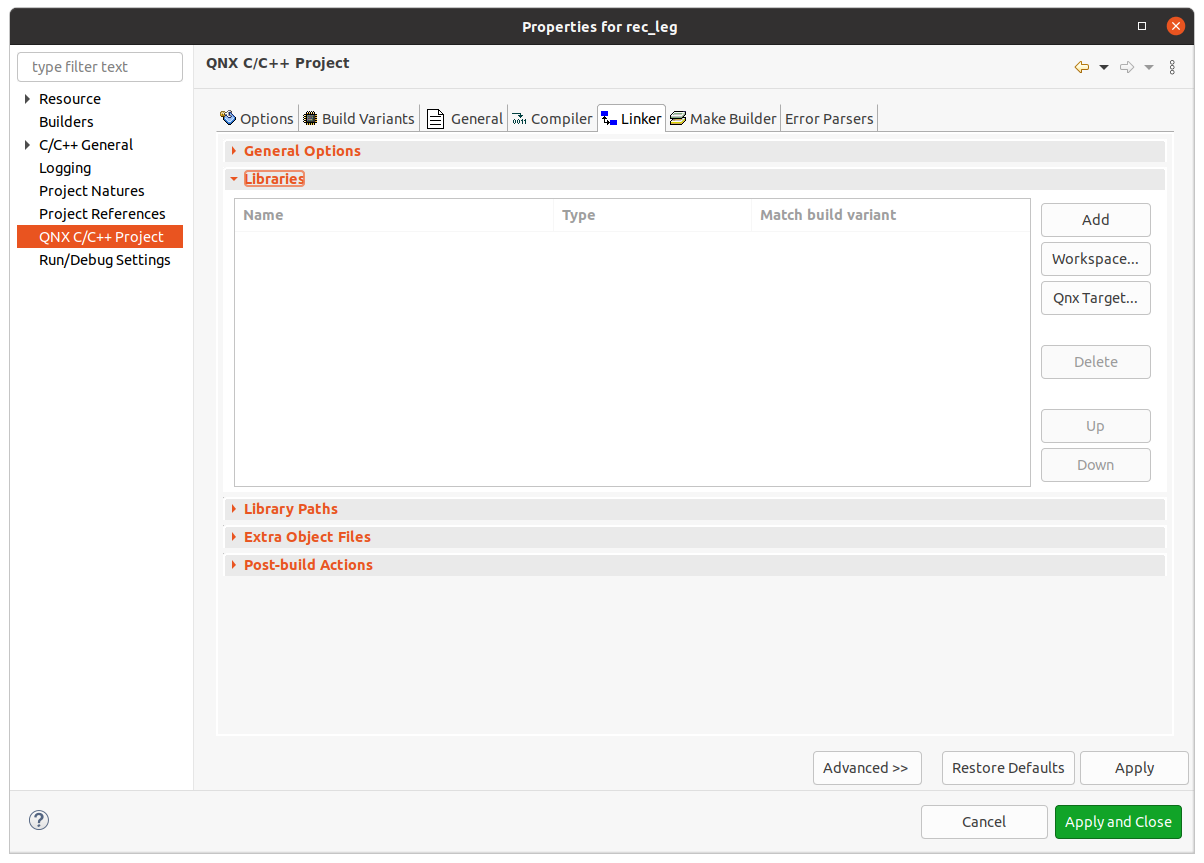Select Builders in the sidebar
The height and width of the screenshot is (863, 1204).
66,122
